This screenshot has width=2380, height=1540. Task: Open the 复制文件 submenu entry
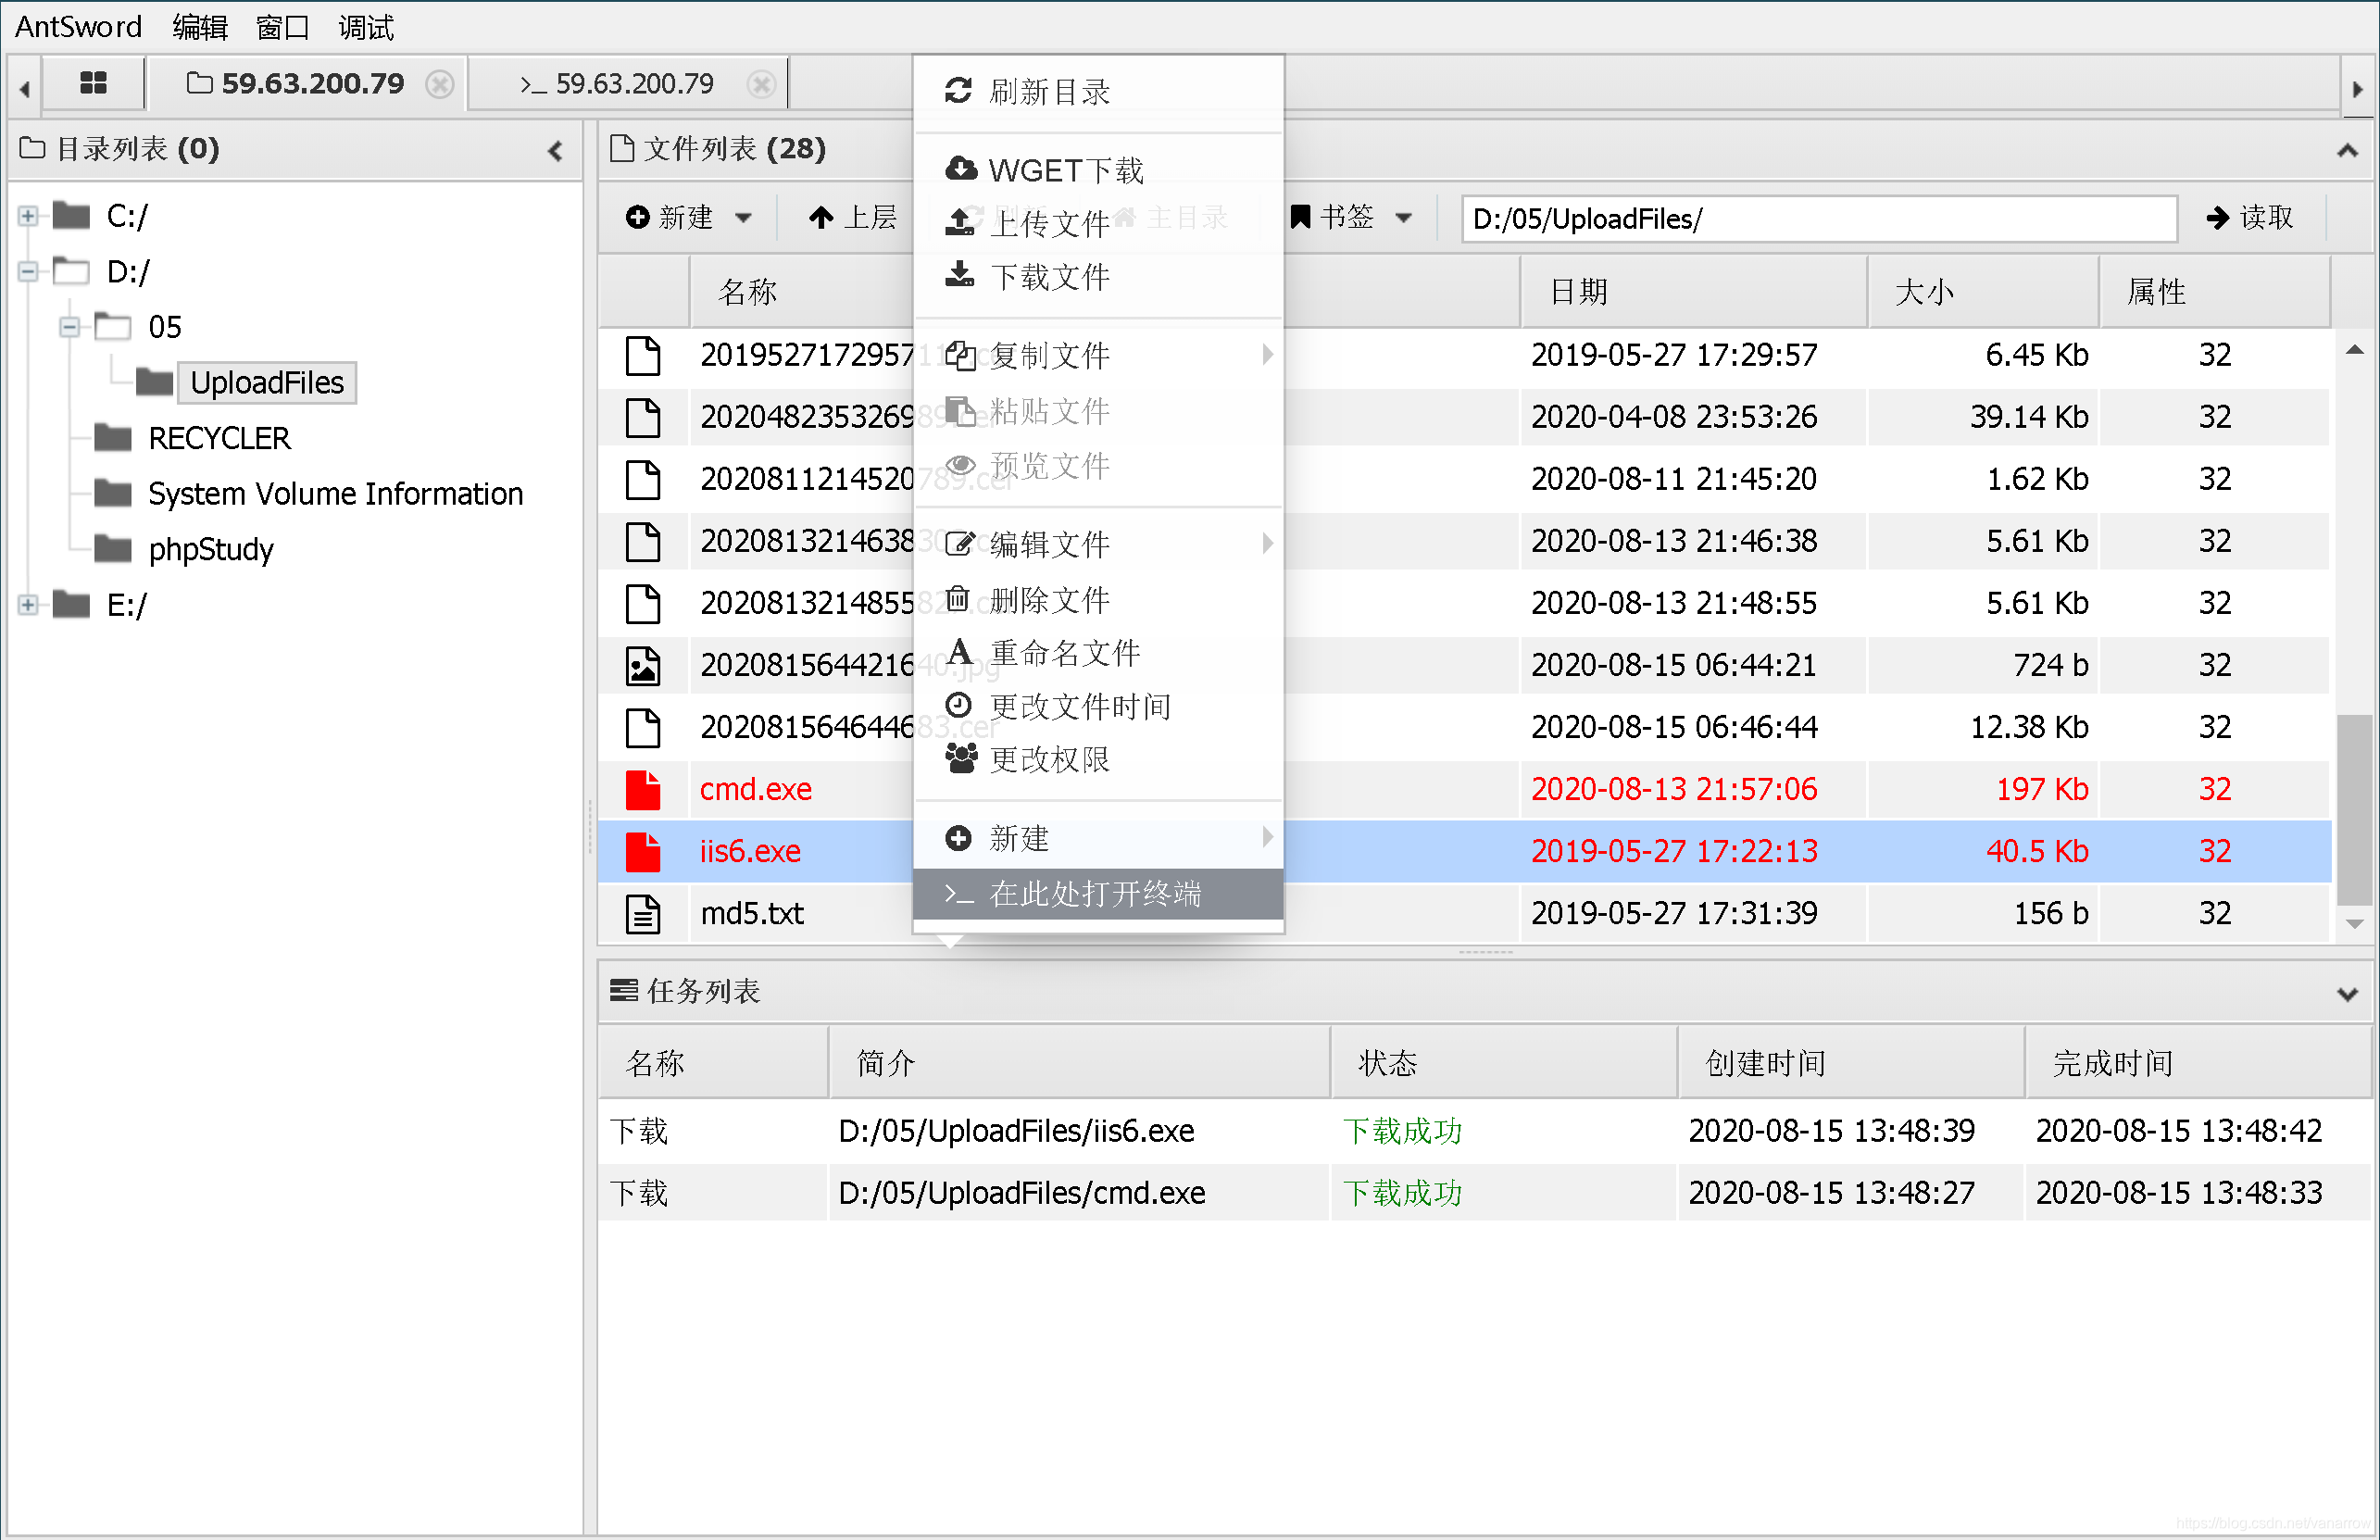(x=1098, y=355)
